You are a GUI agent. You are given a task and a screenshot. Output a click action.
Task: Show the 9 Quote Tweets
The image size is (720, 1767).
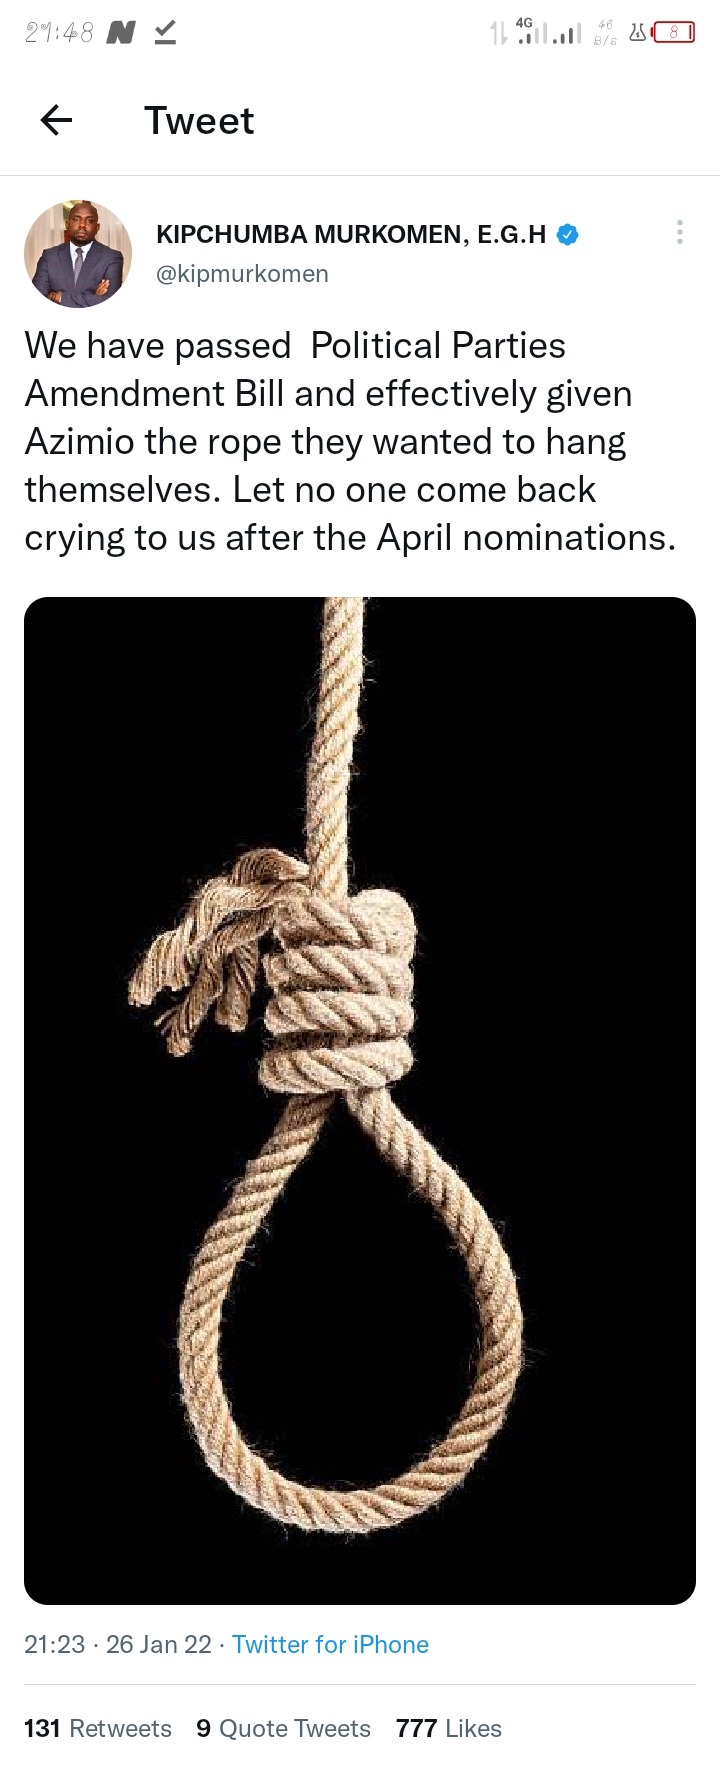284,1729
